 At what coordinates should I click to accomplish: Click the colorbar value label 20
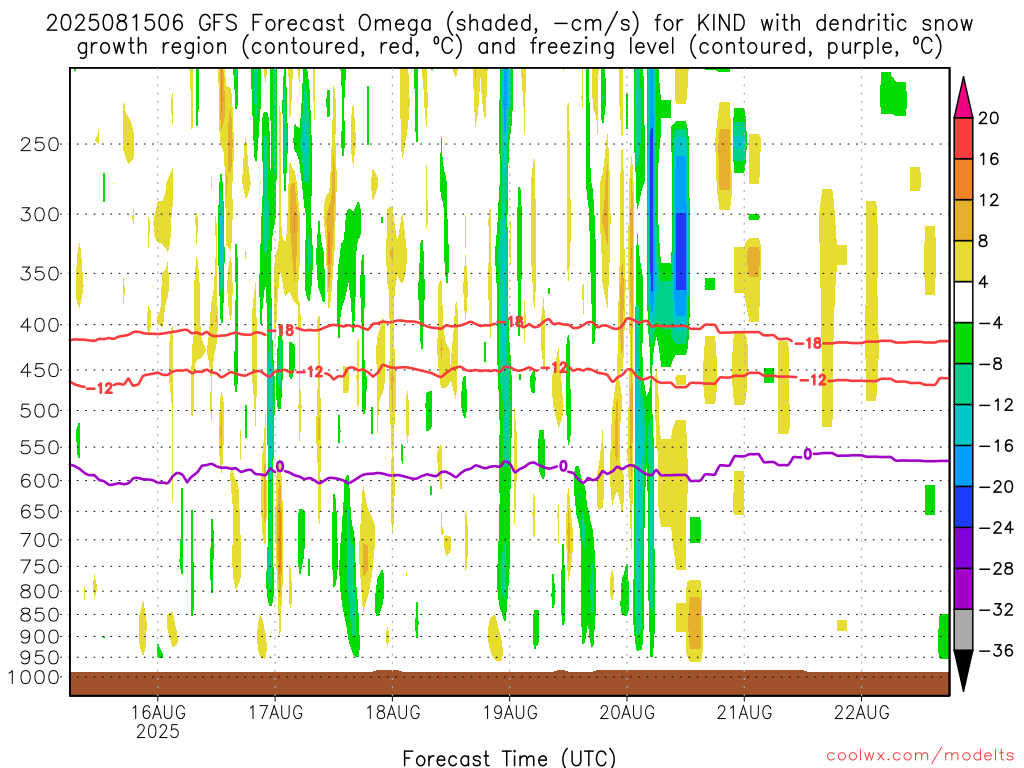pos(988,118)
